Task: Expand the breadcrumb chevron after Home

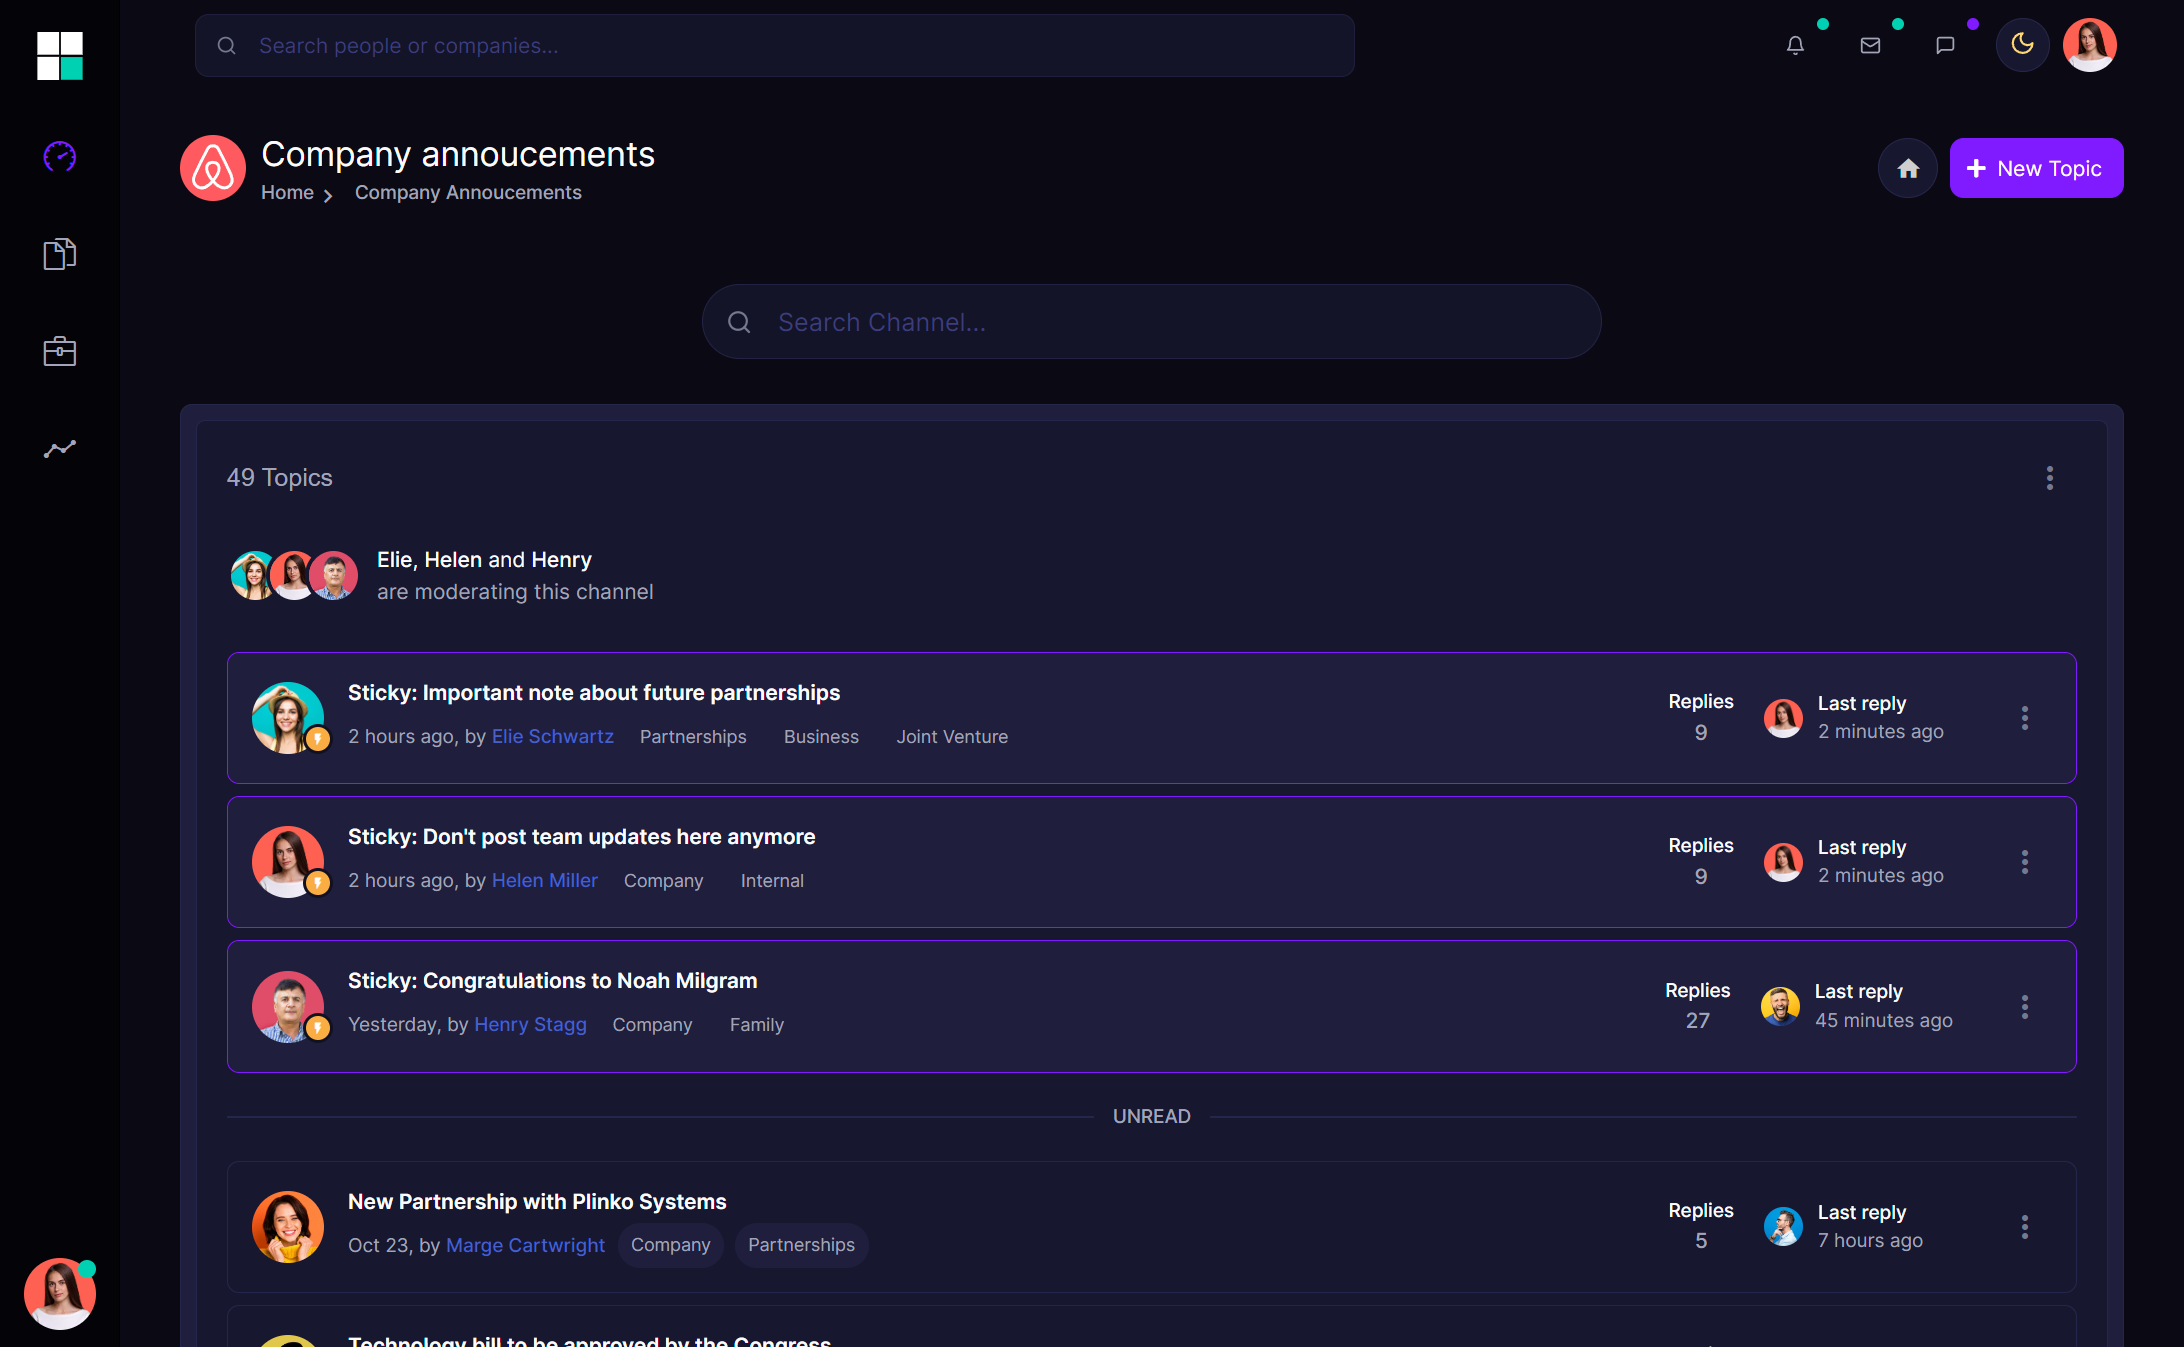Action: point(328,196)
